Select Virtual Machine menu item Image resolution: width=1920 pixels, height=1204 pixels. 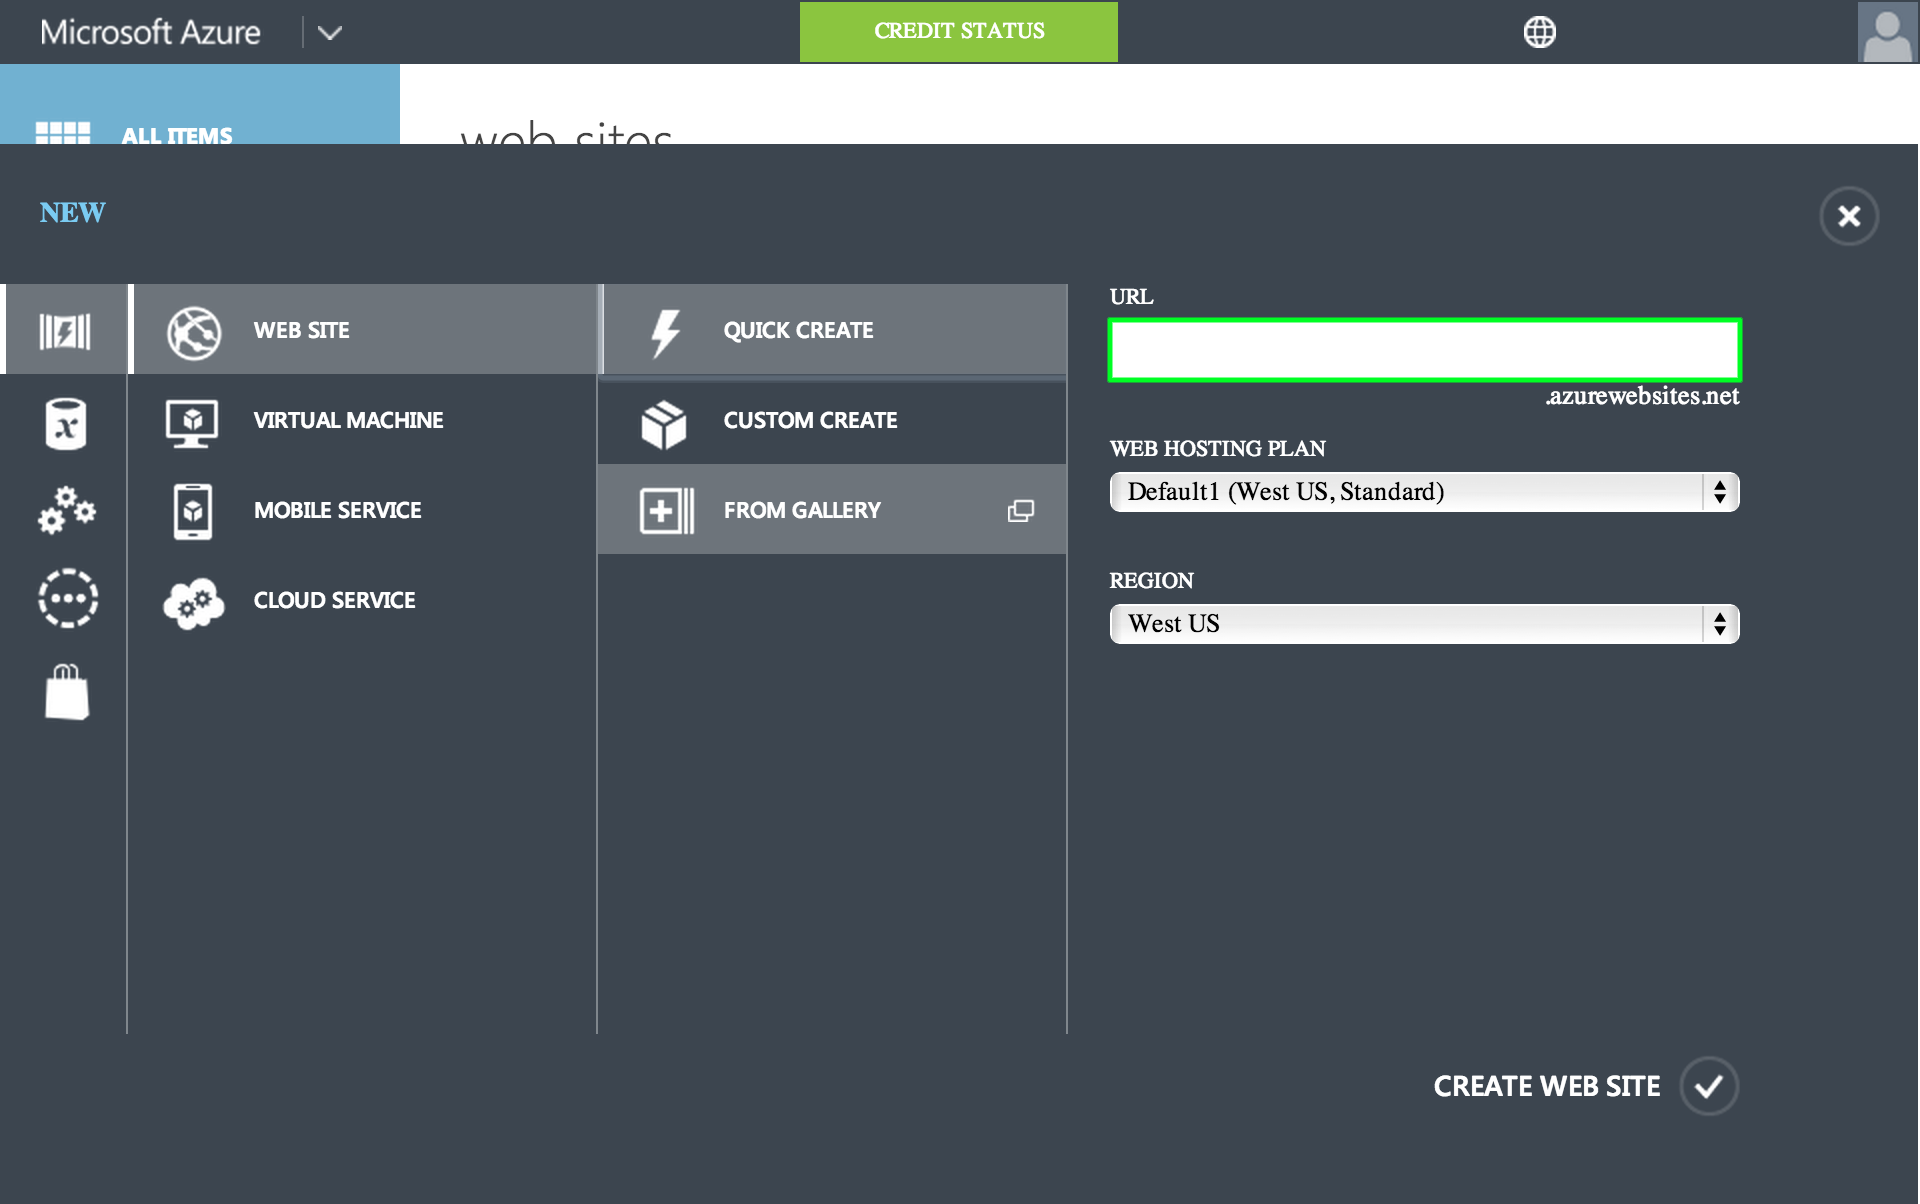(x=347, y=420)
